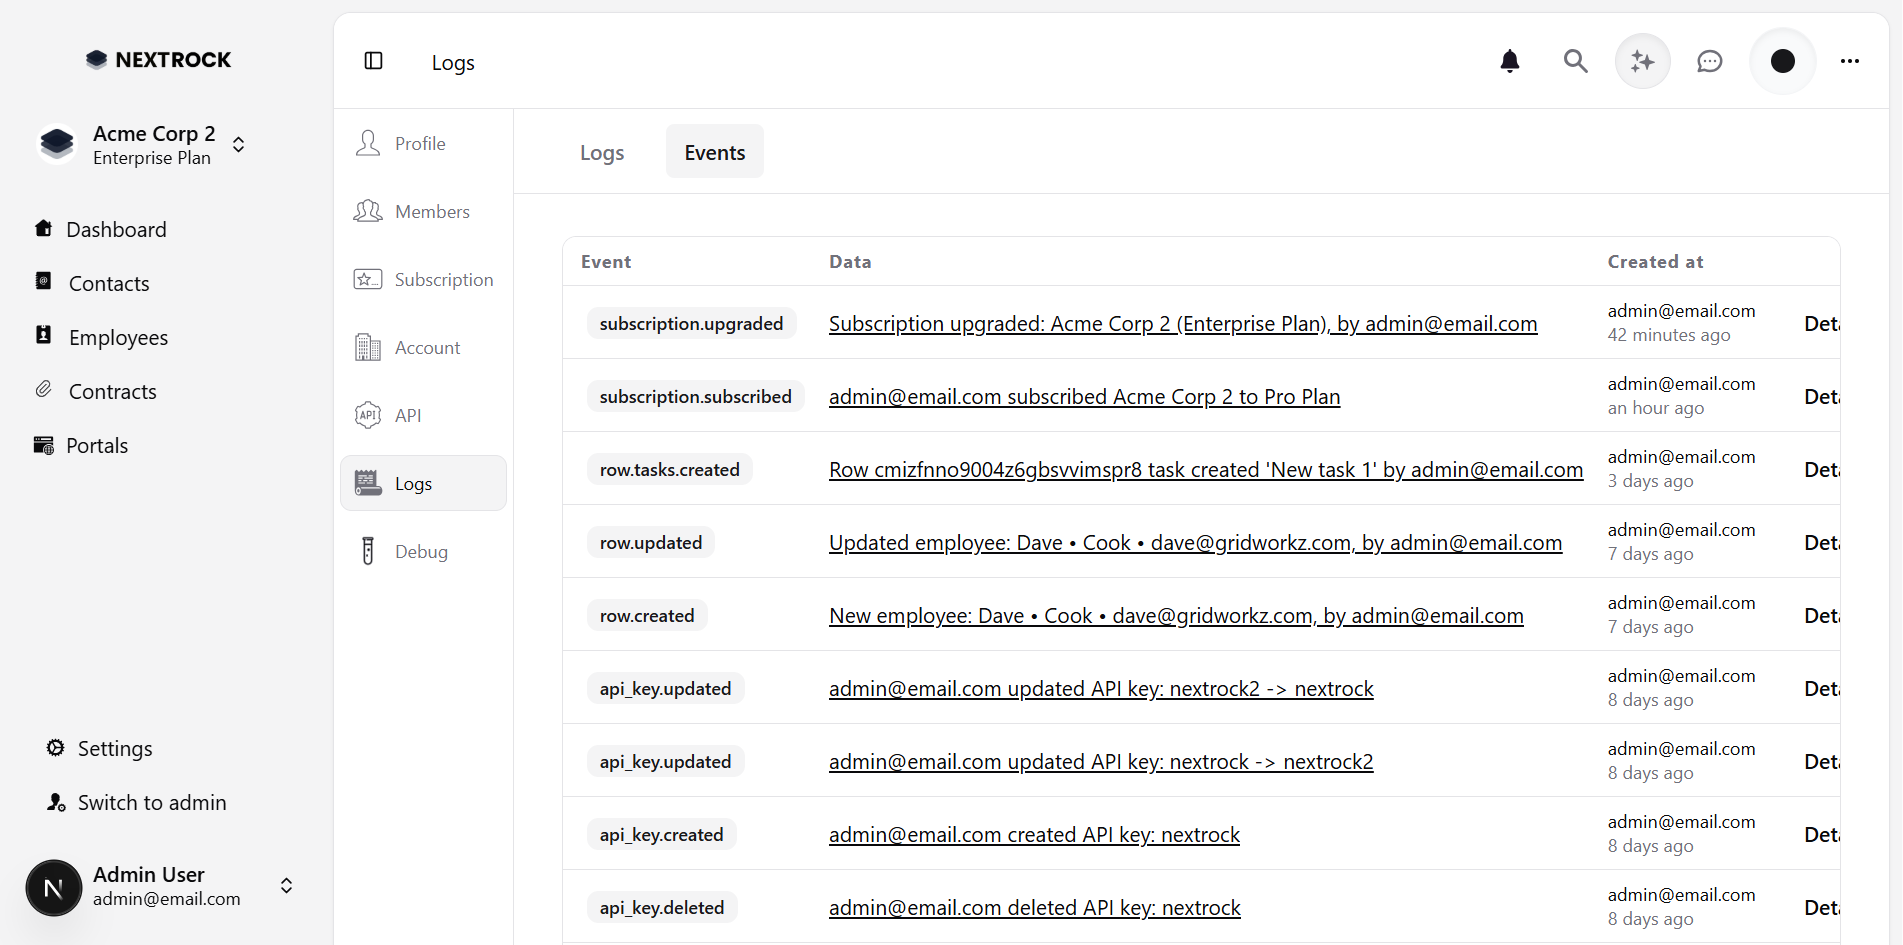1903x945 pixels.
Task: Click the dark circle theme avatar button
Action: click(1782, 62)
